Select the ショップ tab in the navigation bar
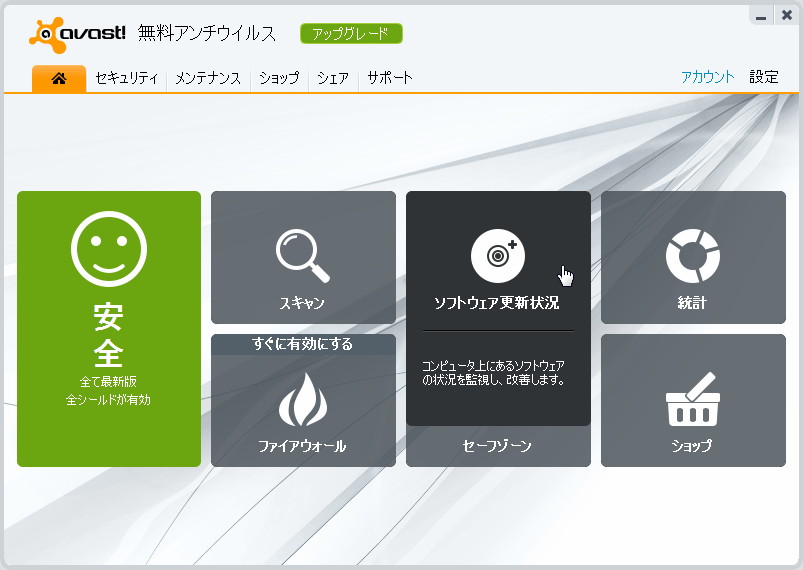This screenshot has height=570, width=803. click(279, 78)
